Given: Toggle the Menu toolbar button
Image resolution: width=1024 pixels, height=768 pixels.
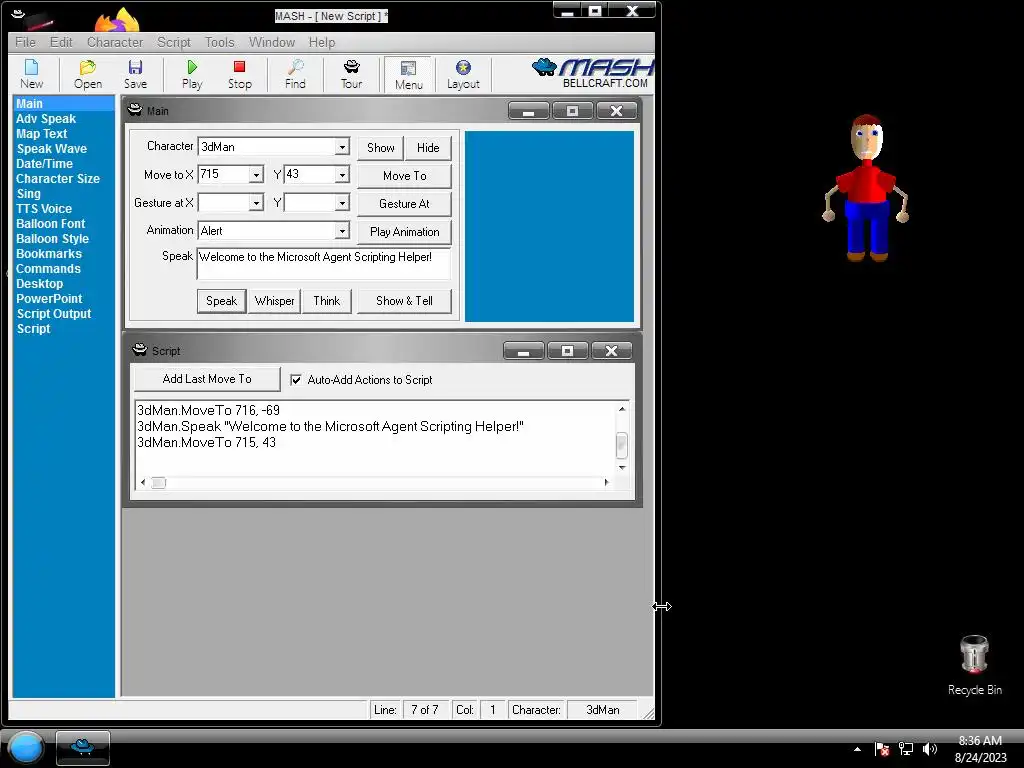Looking at the screenshot, I should click(408, 74).
